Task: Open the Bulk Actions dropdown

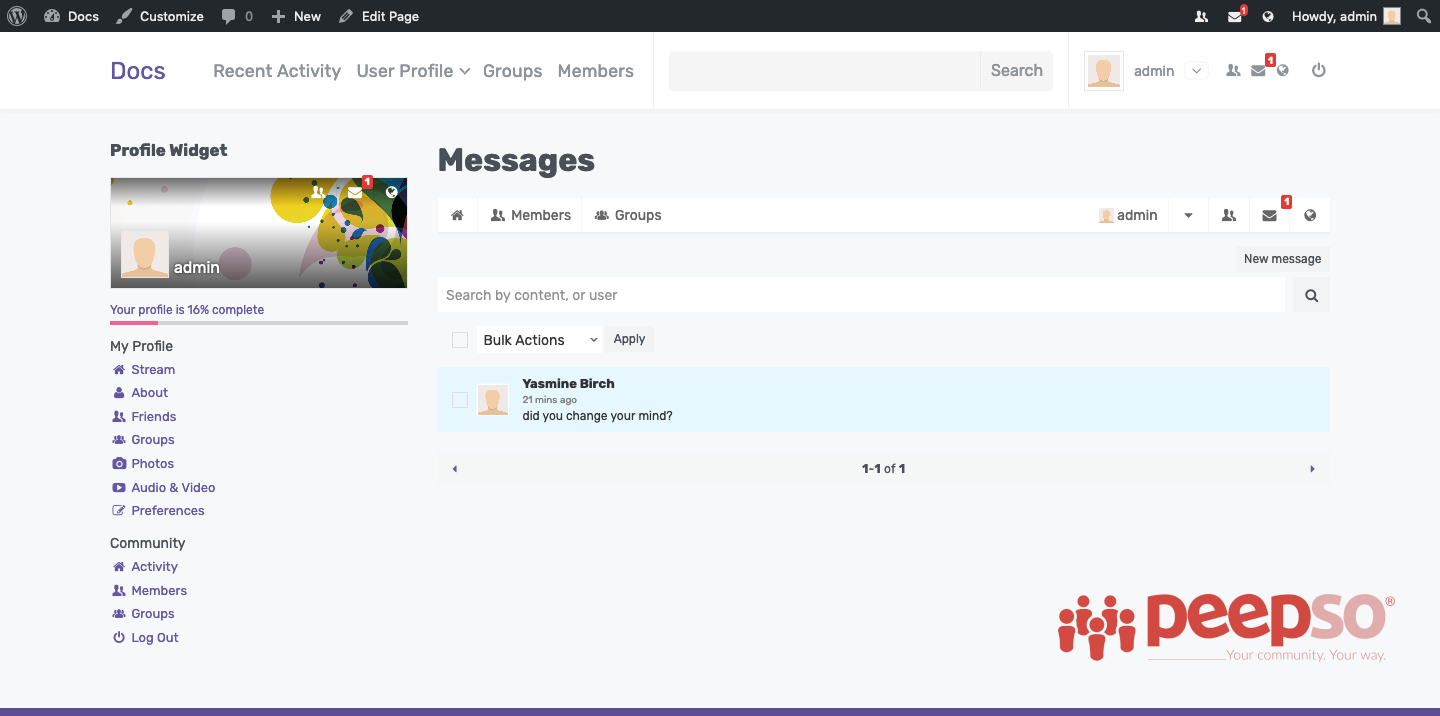Action: (x=540, y=340)
